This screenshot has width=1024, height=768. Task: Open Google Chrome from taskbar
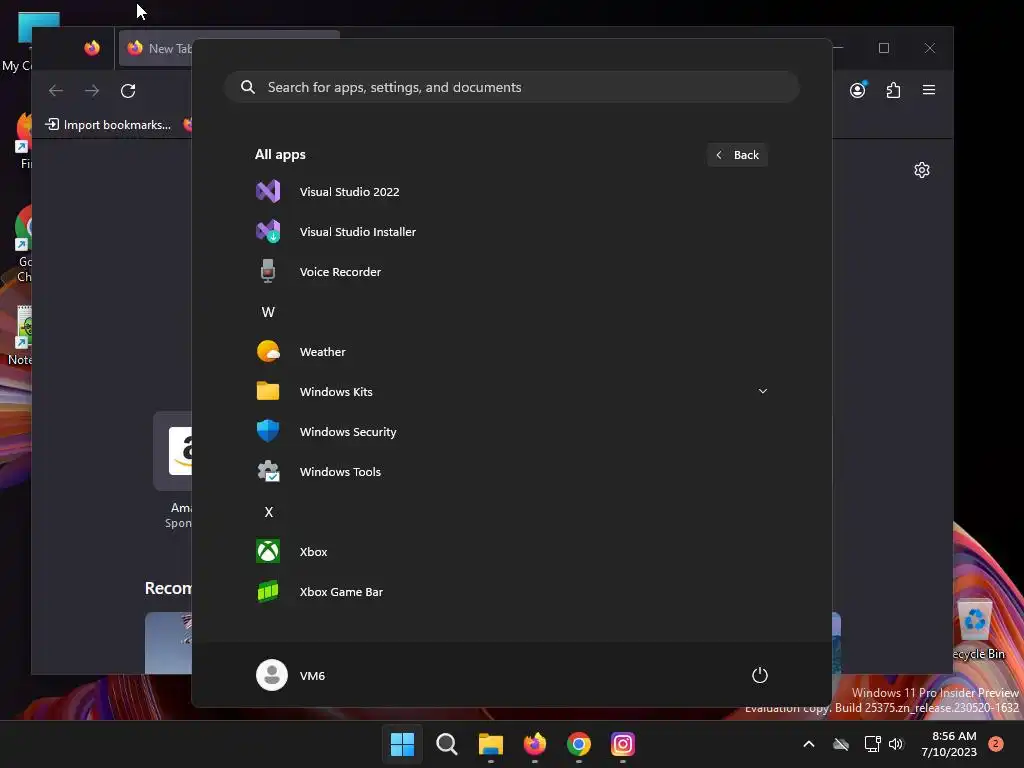coord(579,744)
